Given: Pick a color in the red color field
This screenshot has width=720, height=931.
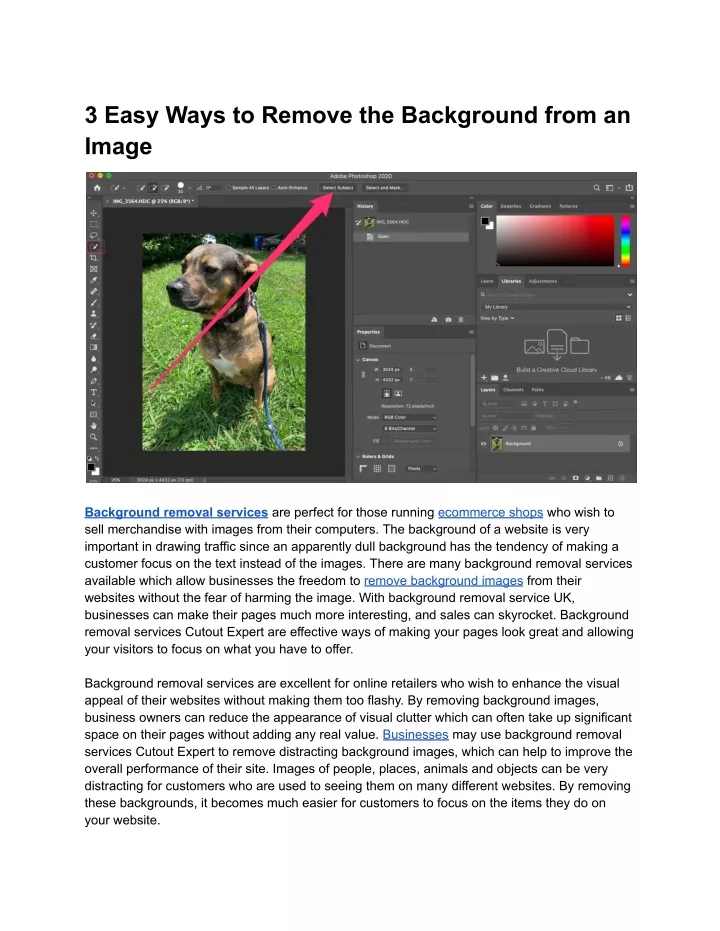Looking at the screenshot, I should (x=555, y=240).
